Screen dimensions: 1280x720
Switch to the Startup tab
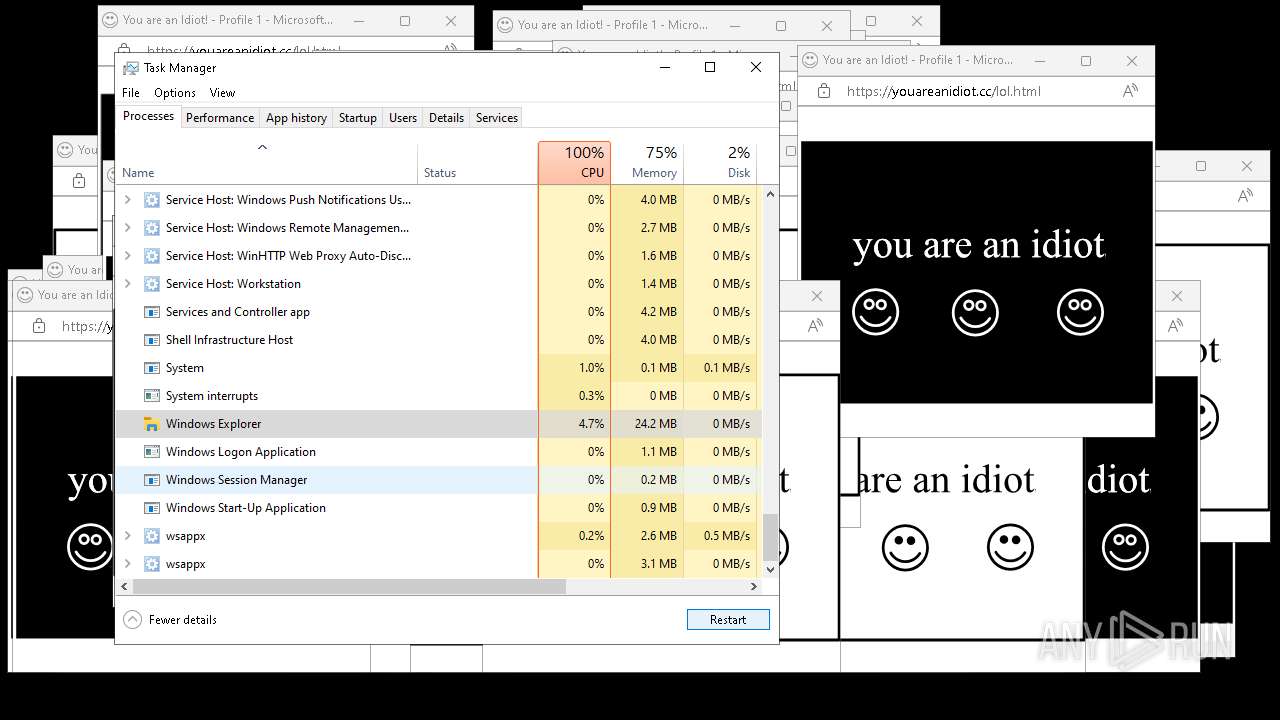pyautogui.click(x=357, y=118)
